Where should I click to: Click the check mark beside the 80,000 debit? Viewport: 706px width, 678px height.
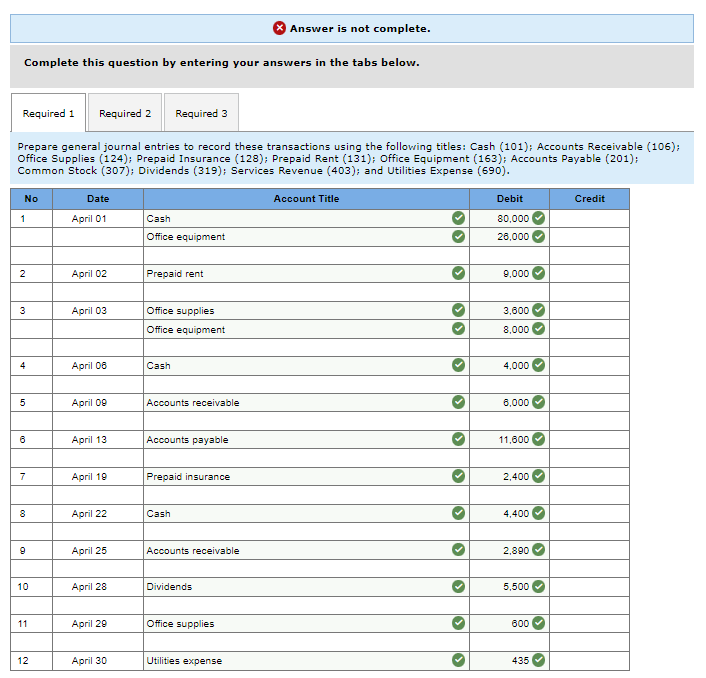click(x=539, y=218)
